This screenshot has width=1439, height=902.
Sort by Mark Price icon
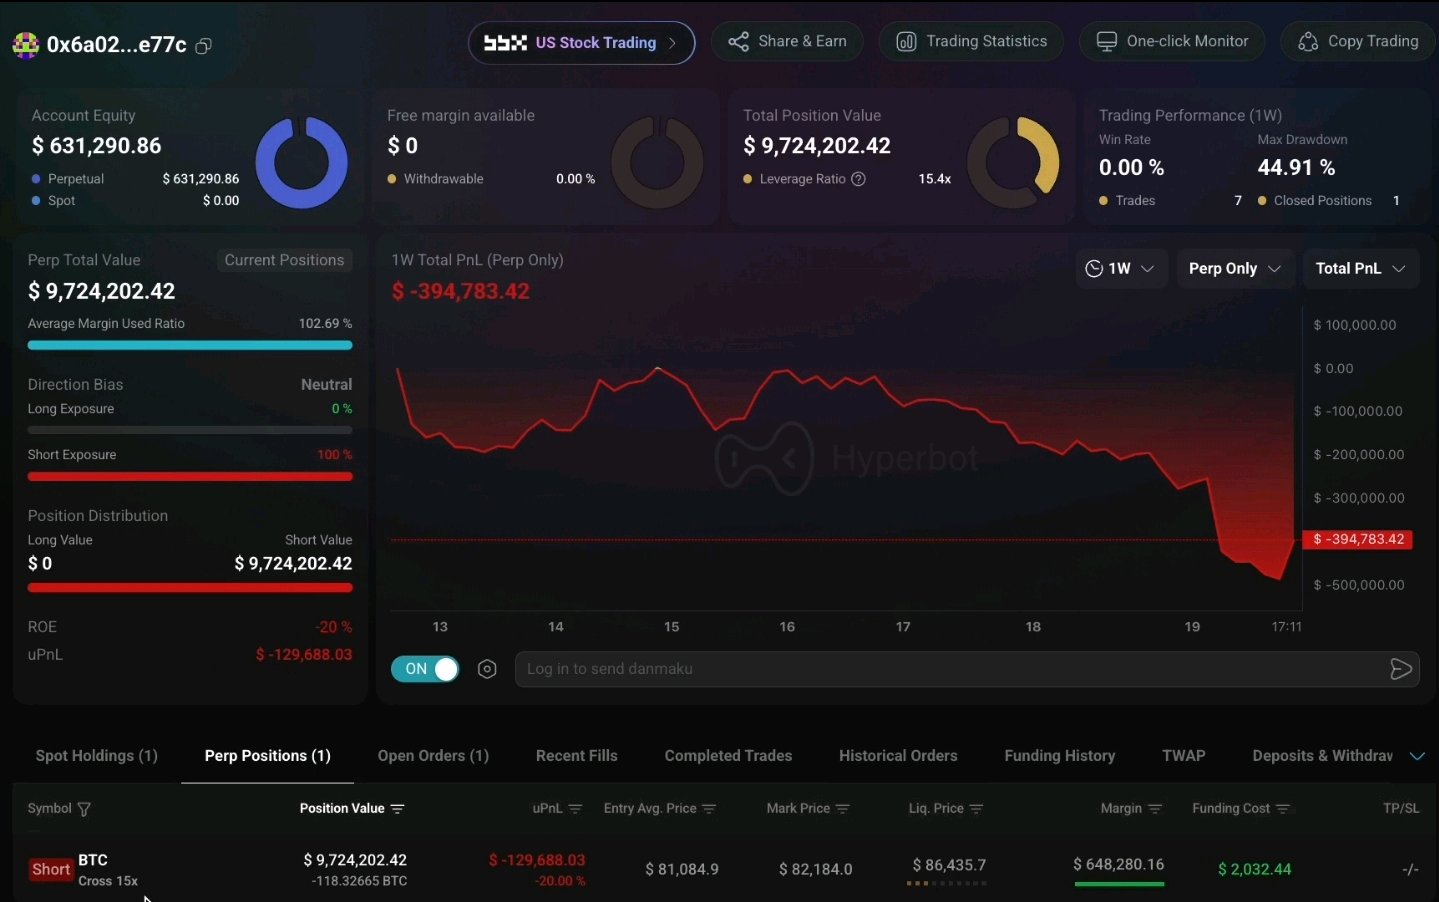click(842, 809)
